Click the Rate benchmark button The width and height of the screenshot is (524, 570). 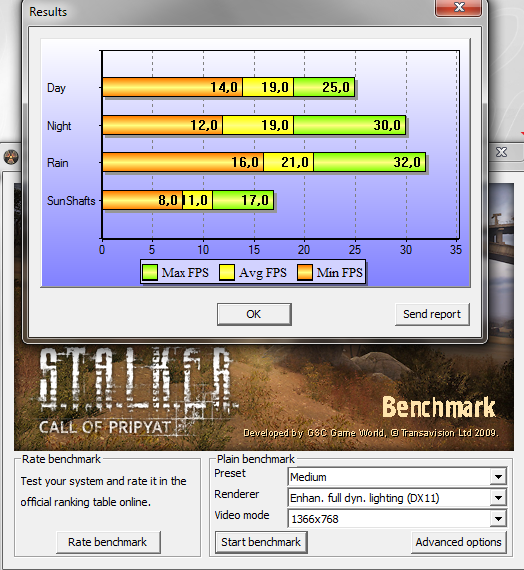[108, 542]
